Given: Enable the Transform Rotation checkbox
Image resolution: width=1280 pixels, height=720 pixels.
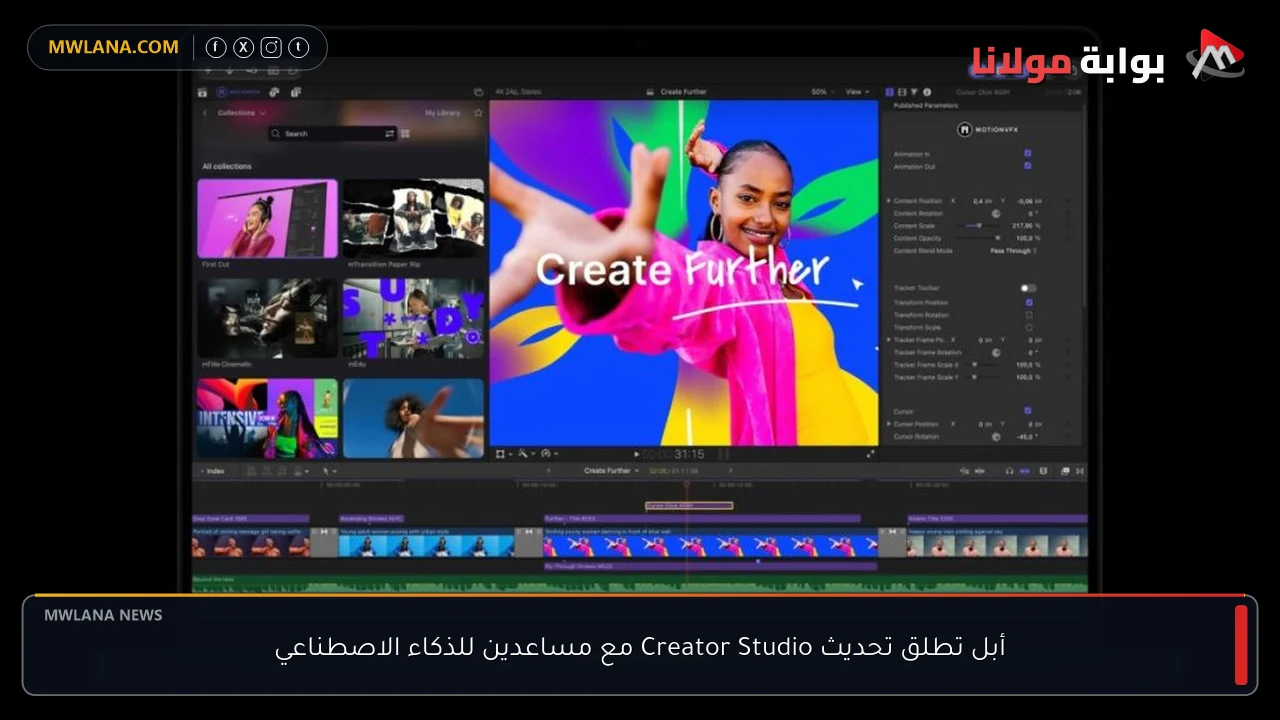Looking at the screenshot, I should tap(1029, 315).
